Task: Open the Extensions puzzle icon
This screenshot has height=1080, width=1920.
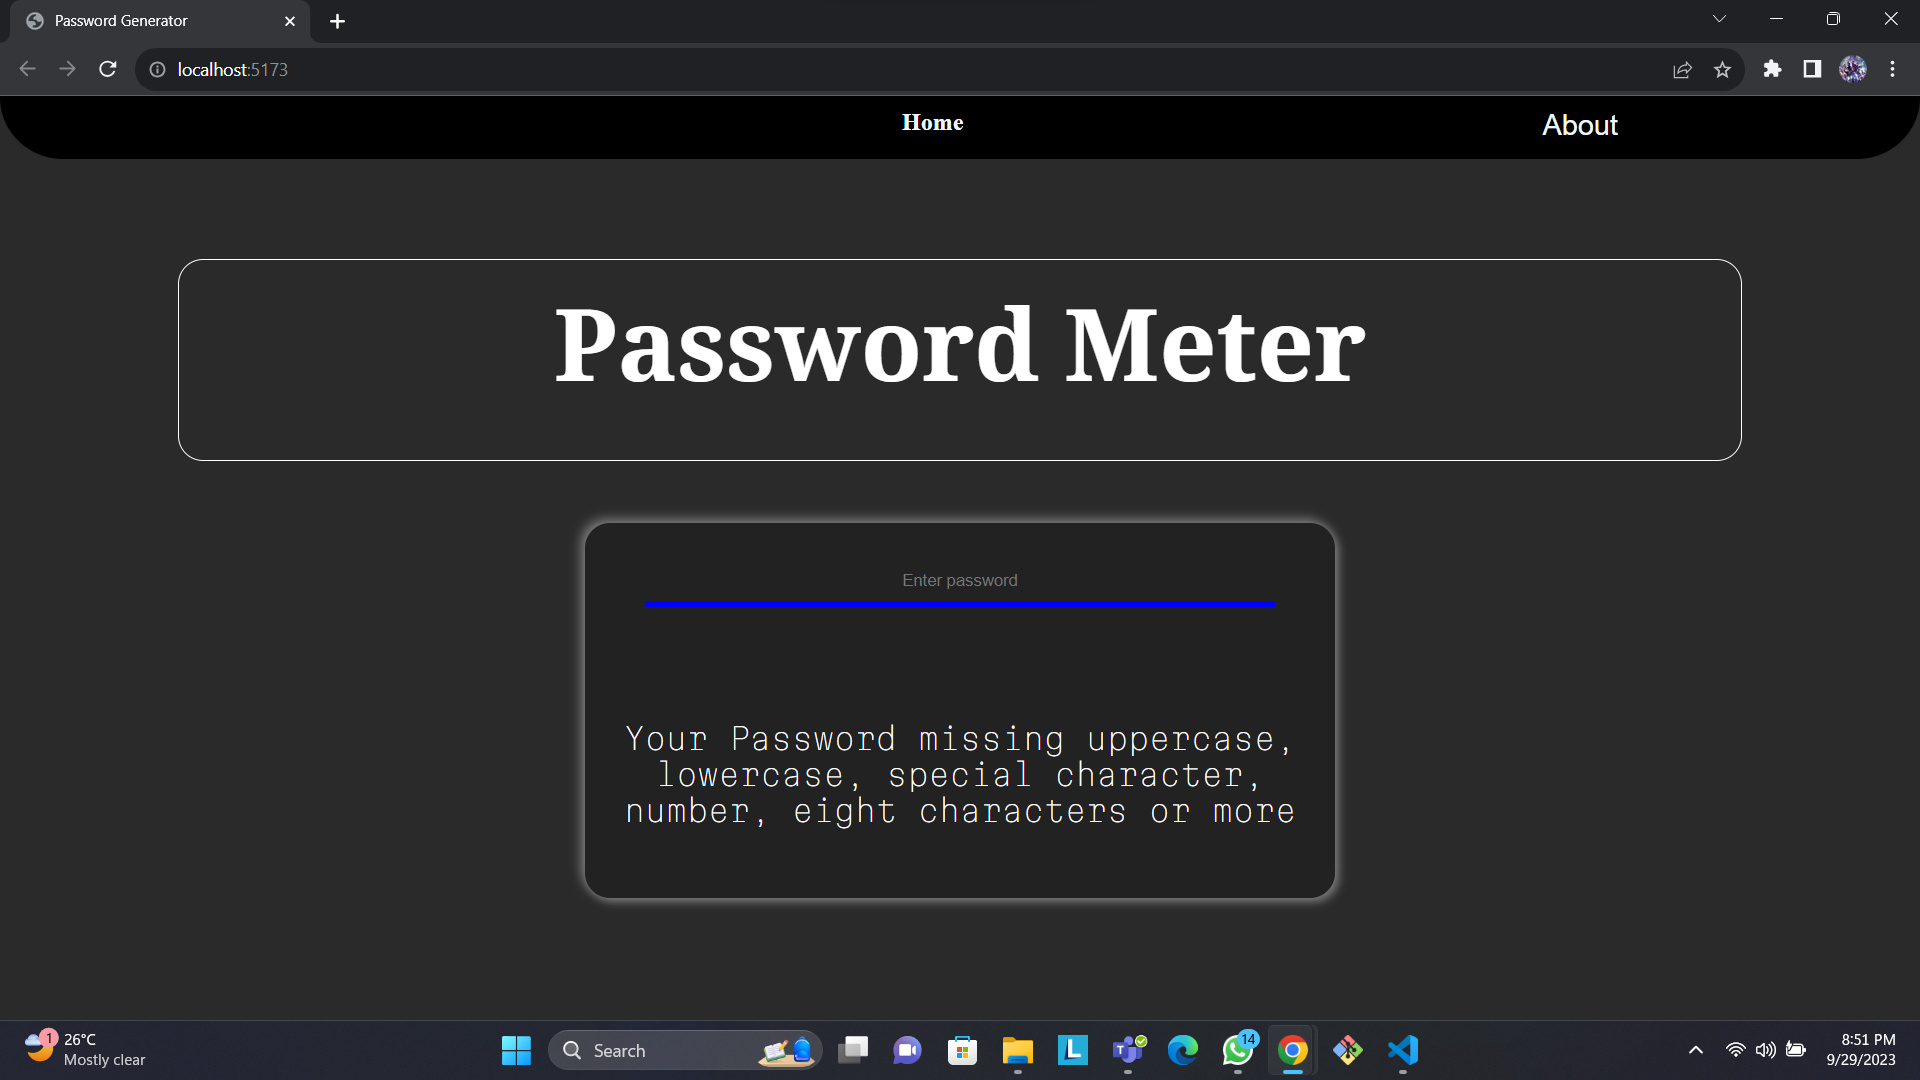Action: [1772, 69]
